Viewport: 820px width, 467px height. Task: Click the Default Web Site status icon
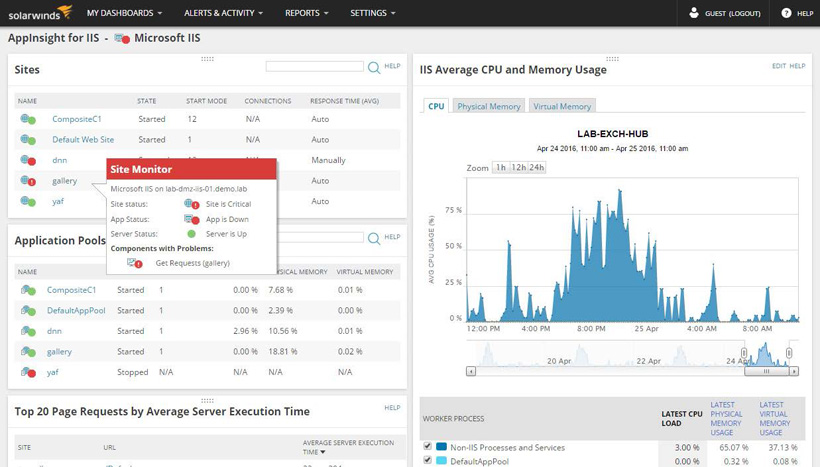28,140
